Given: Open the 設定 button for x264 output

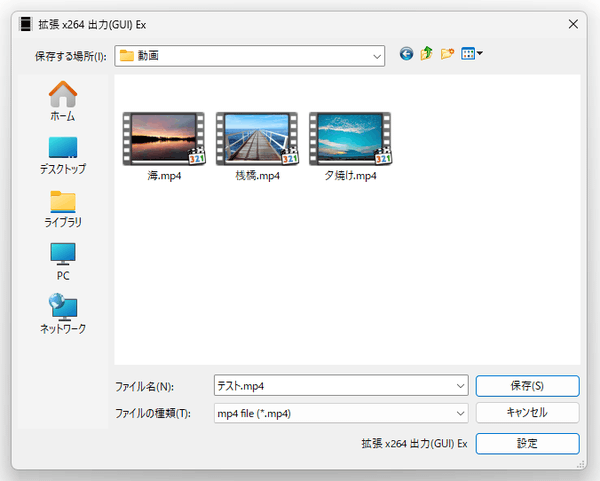Looking at the screenshot, I should [527, 443].
